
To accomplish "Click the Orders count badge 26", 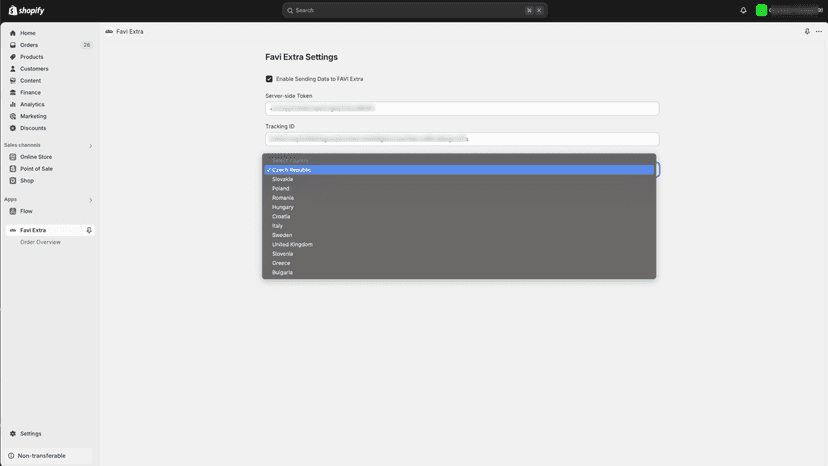I will (87, 45).
